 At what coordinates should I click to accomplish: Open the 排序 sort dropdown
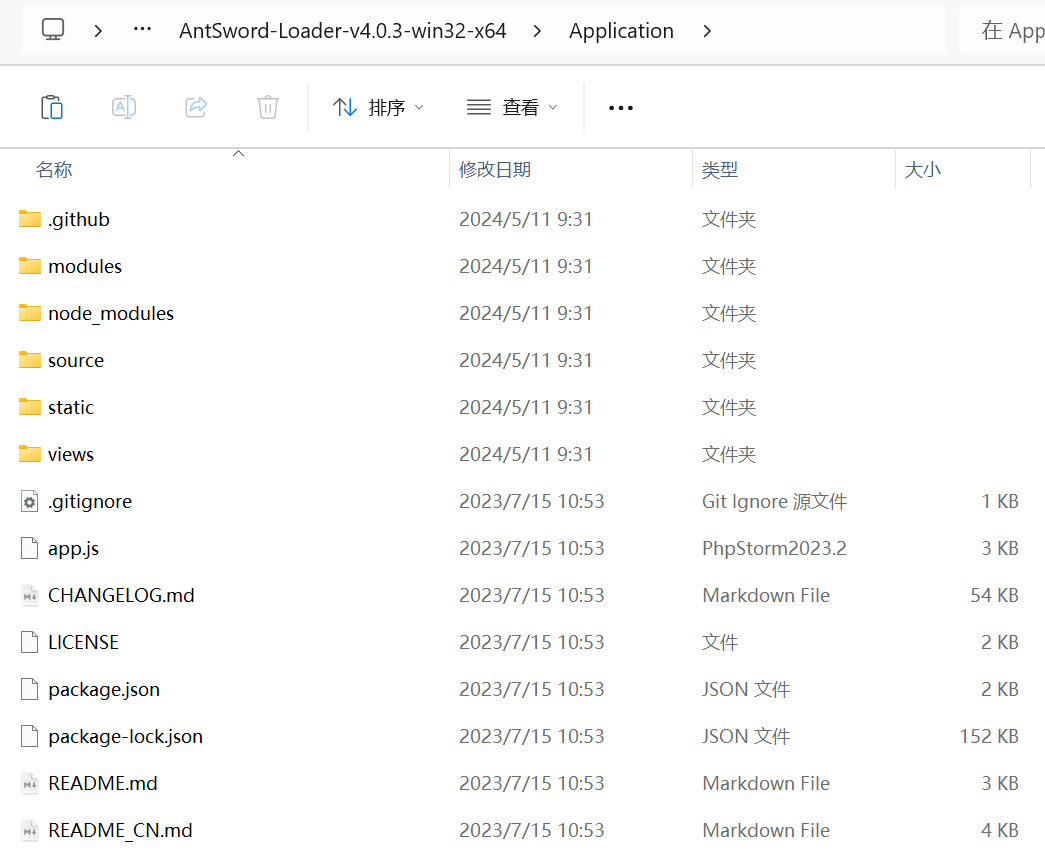tap(378, 107)
